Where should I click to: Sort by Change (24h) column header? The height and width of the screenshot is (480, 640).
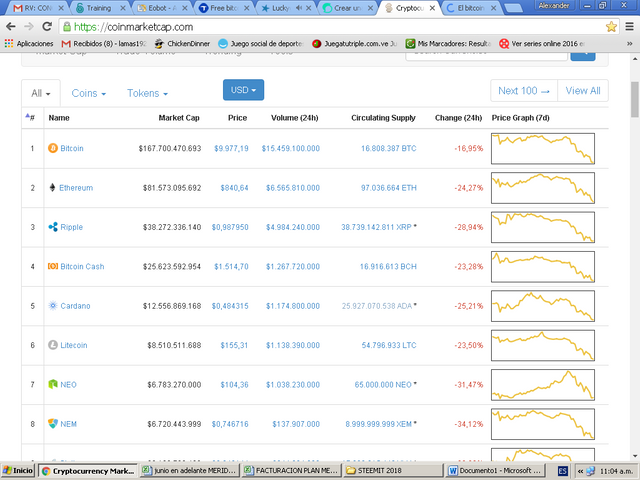tap(458, 118)
